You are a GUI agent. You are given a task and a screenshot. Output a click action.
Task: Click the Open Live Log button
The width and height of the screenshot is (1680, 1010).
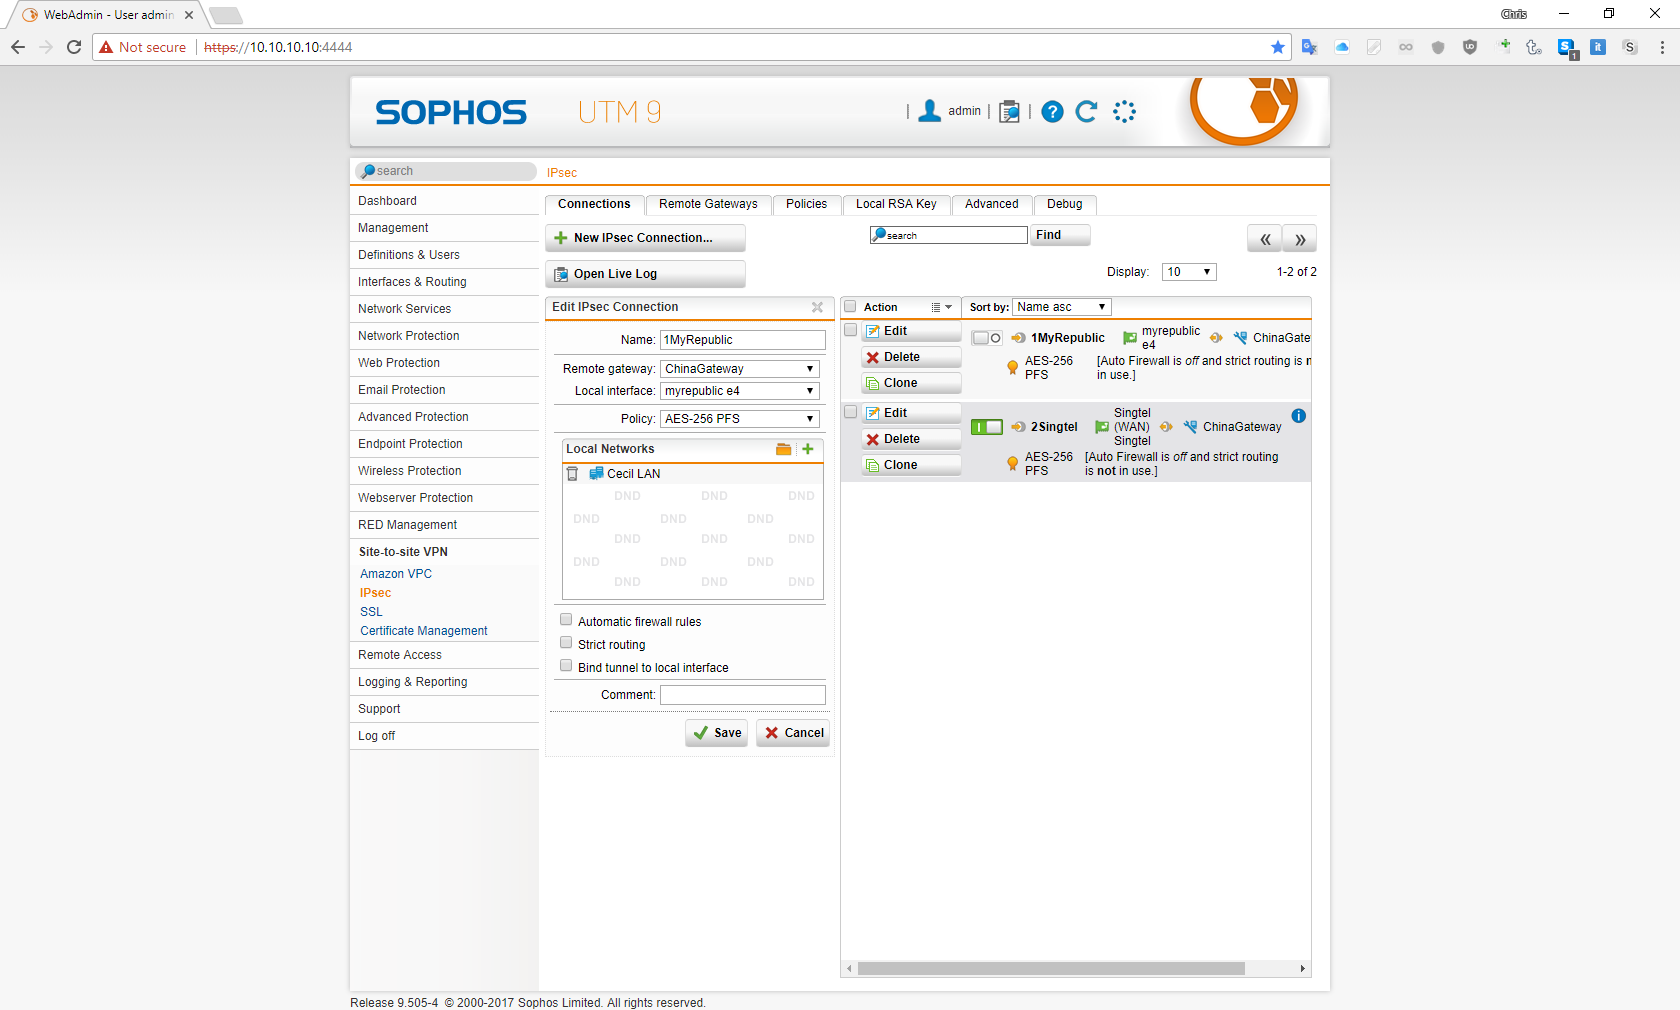pyautogui.click(x=645, y=274)
